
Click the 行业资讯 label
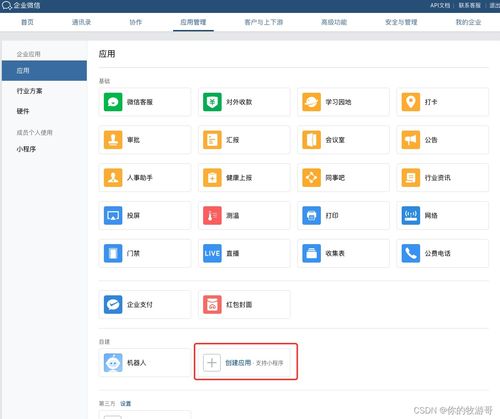click(438, 178)
